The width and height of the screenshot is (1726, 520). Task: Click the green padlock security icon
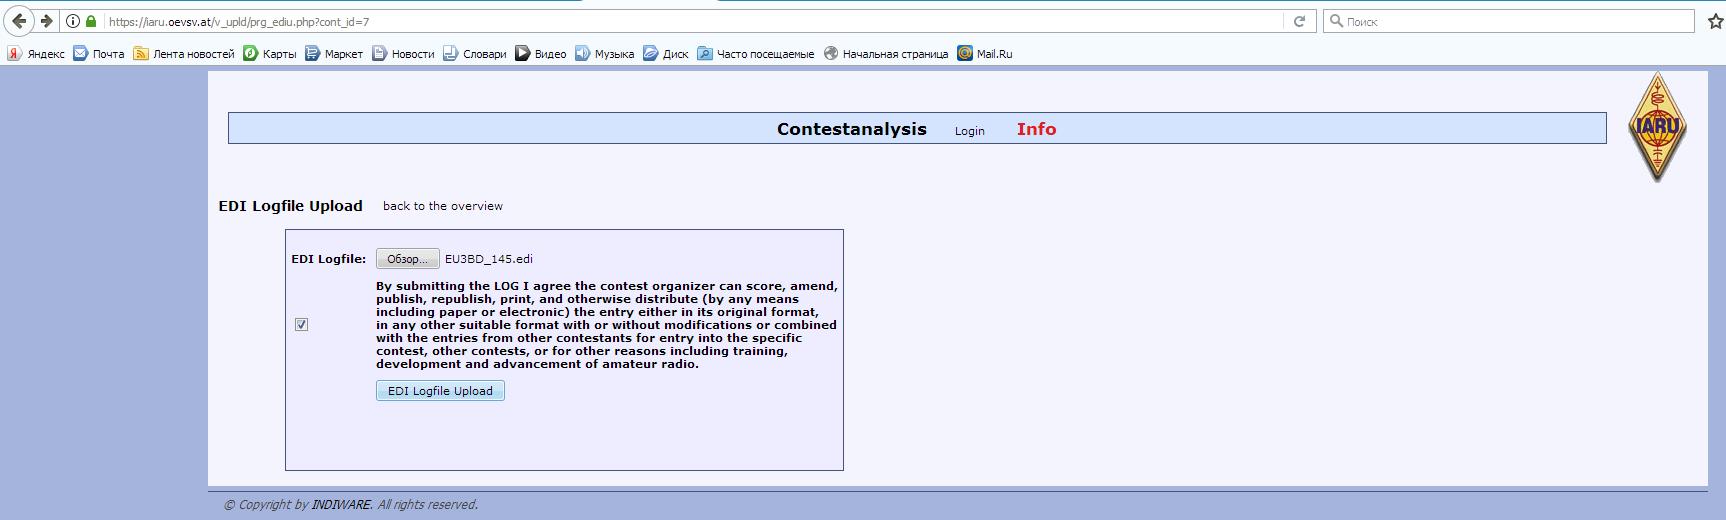tap(91, 21)
